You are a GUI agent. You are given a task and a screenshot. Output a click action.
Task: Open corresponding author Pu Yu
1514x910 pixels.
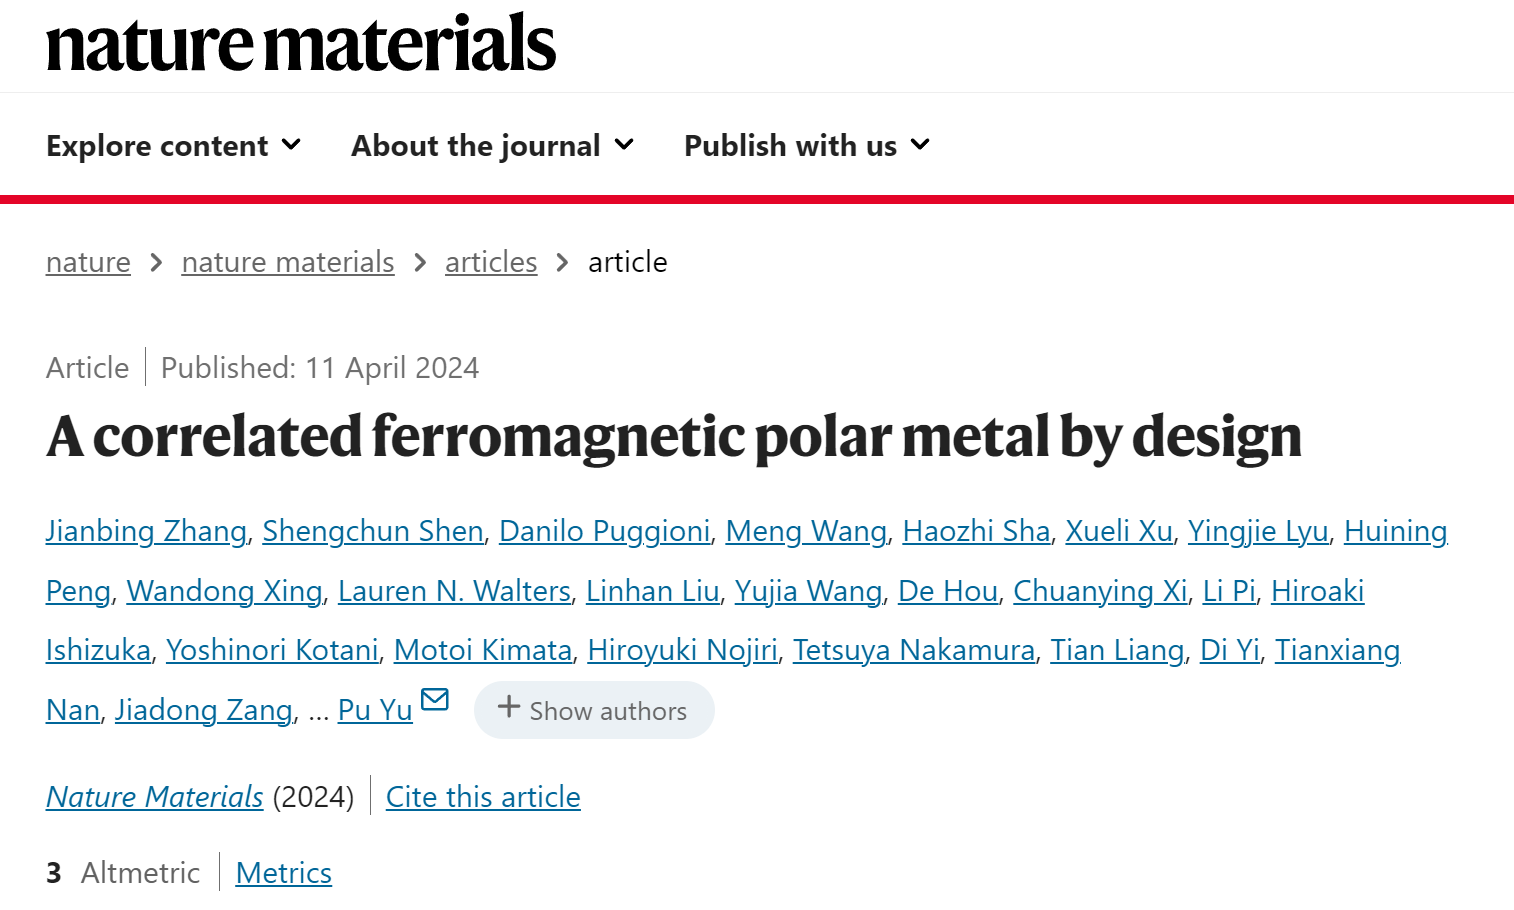click(x=375, y=710)
